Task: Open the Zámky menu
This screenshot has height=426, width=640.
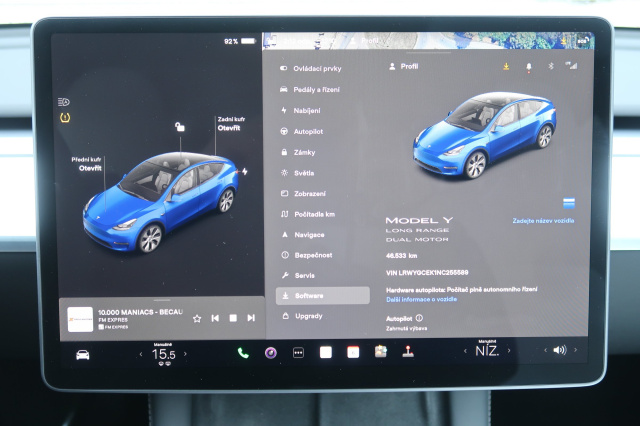Action: (298, 152)
